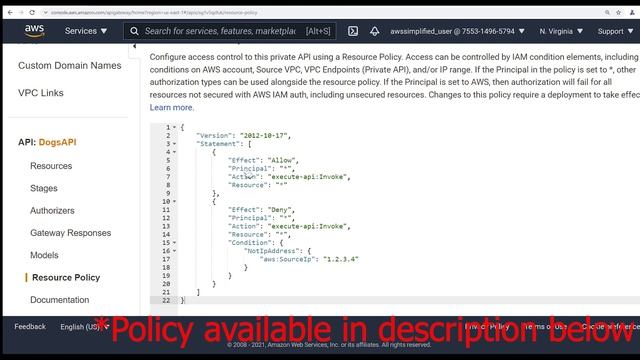Open the Support dropdown menu
Image resolution: width=640 pixels, height=360 pixels.
pos(615,31)
